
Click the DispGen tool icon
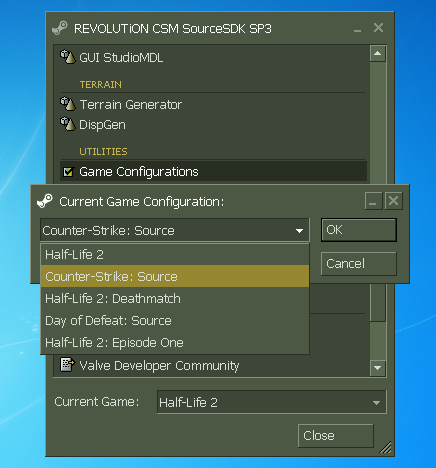click(x=68, y=124)
